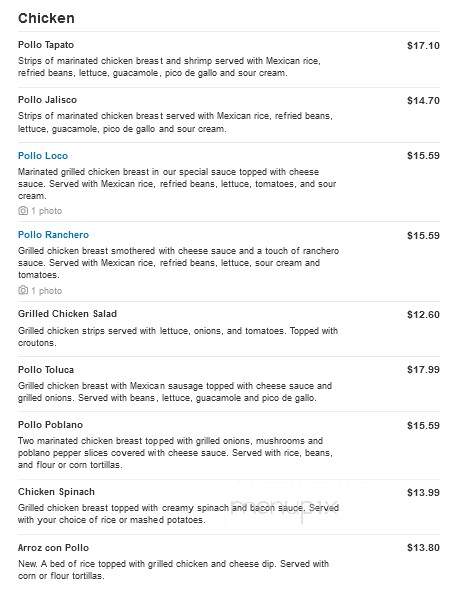The image size is (463, 590).
Task: Click camera icon under Pollo Loco
Action: (23, 211)
